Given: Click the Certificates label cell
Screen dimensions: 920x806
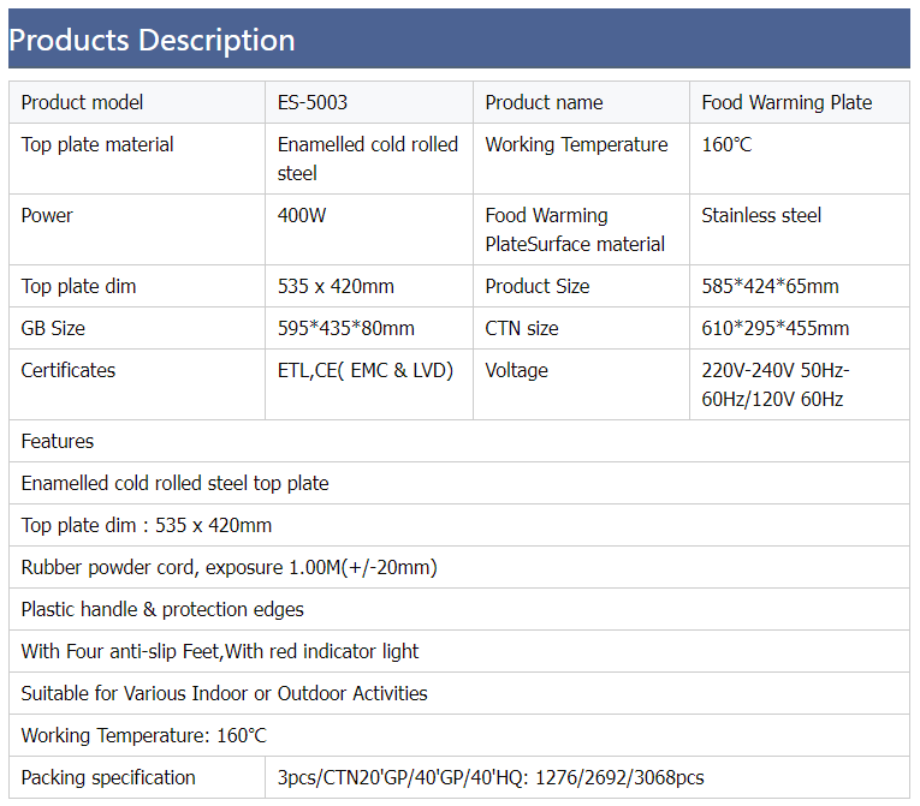Looking at the screenshot, I should pos(68,371).
